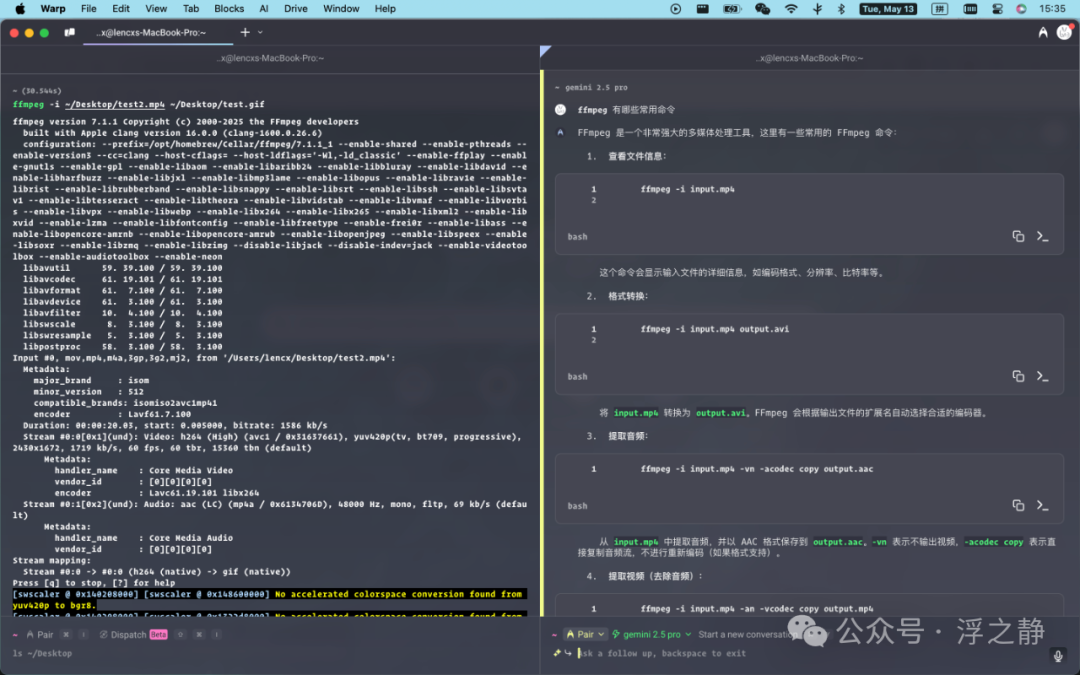Click the microphone voice input icon
Image resolution: width=1080 pixels, height=675 pixels.
tap(1058, 655)
